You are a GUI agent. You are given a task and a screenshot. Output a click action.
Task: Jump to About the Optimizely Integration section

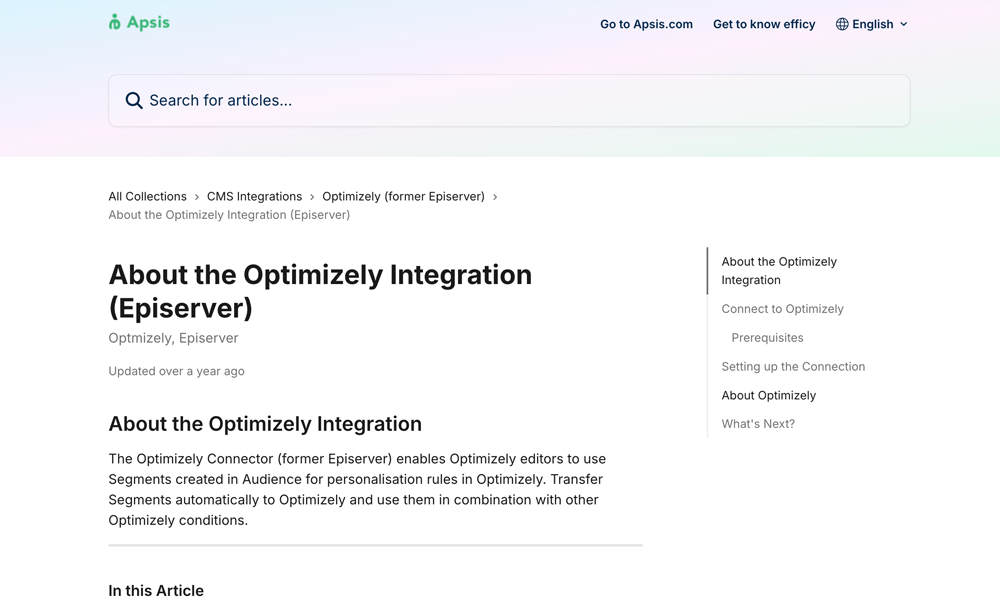coord(779,271)
